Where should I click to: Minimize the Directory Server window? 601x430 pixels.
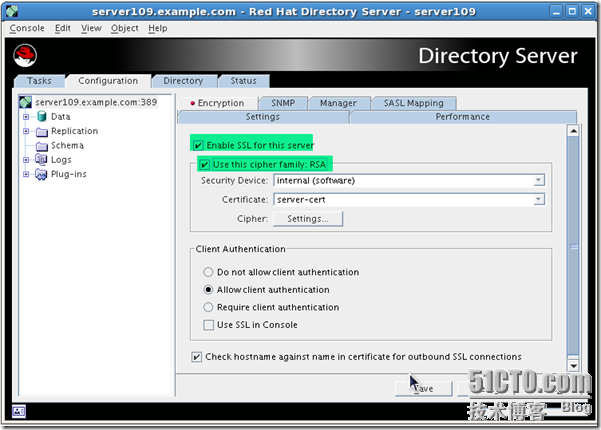(x=557, y=11)
